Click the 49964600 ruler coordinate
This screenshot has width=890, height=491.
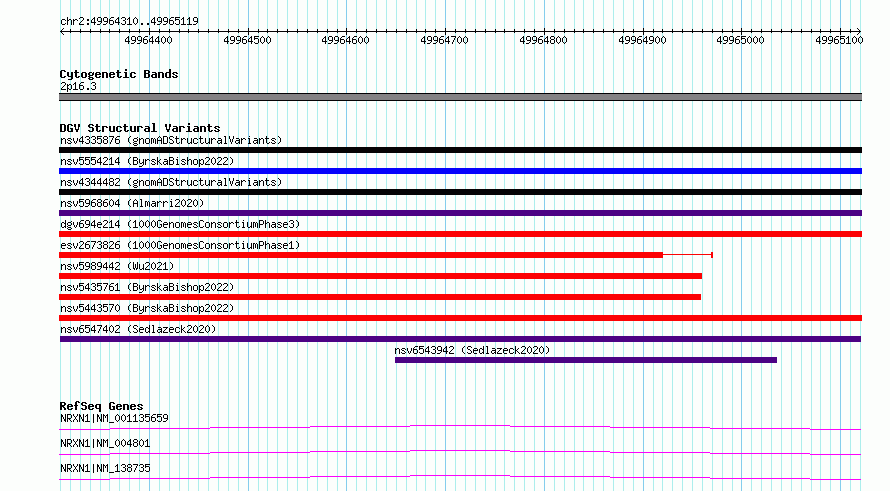[345, 40]
